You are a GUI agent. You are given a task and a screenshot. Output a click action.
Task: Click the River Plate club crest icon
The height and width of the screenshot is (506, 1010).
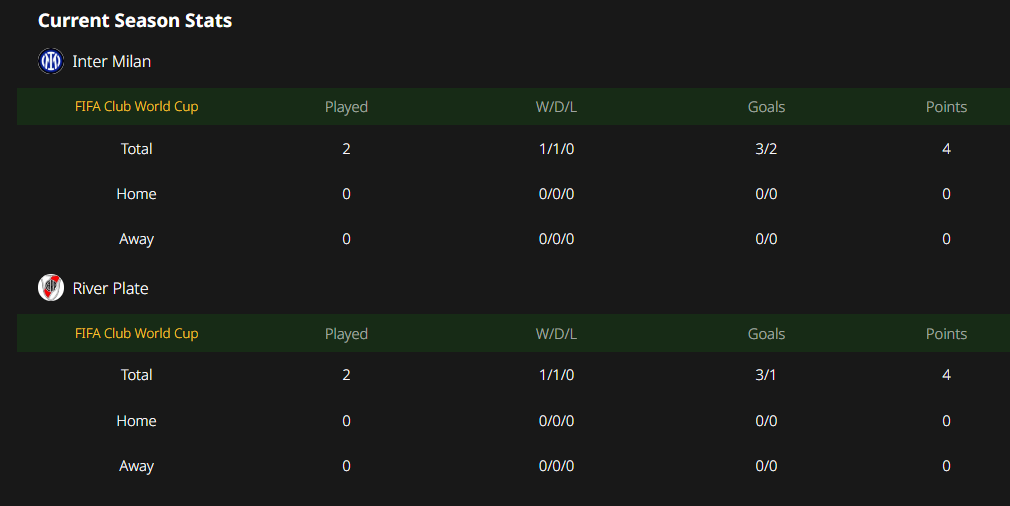pos(51,288)
